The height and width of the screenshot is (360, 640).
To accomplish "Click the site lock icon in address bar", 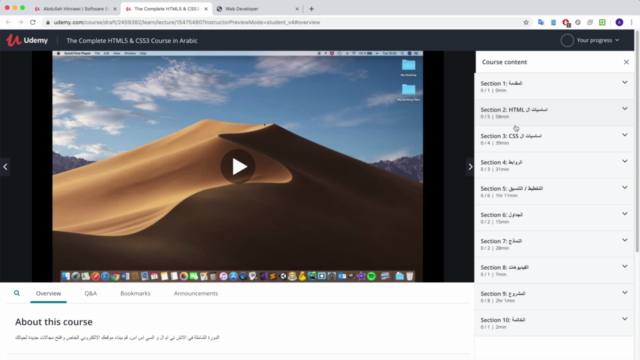I will 48,22.
